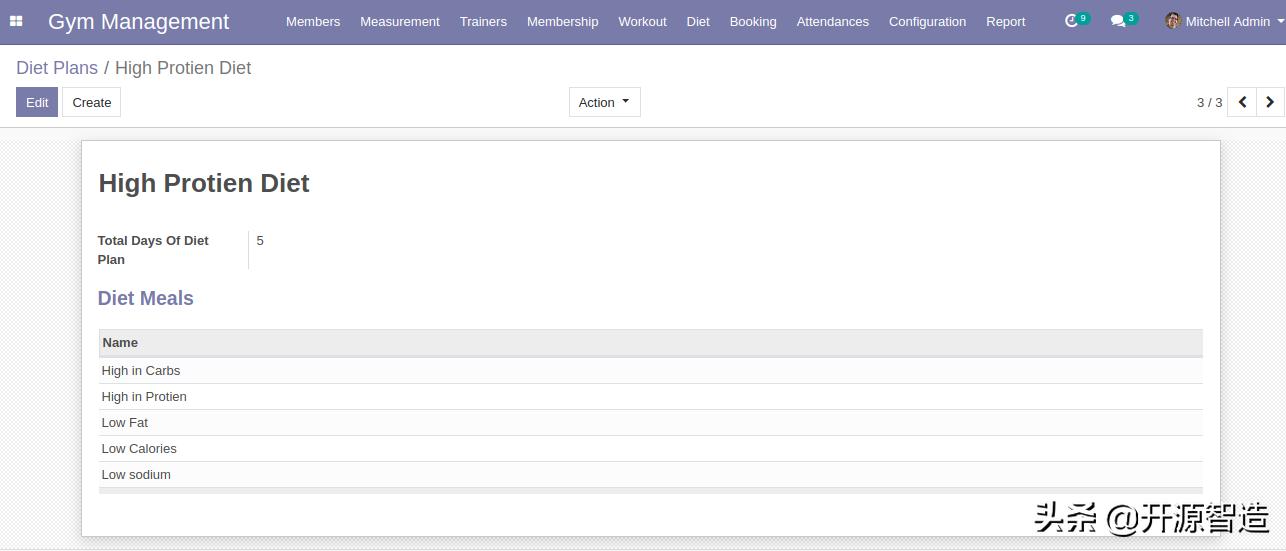The width and height of the screenshot is (1286, 551).
Task: Open the Low Calories meal row
Action: point(139,449)
